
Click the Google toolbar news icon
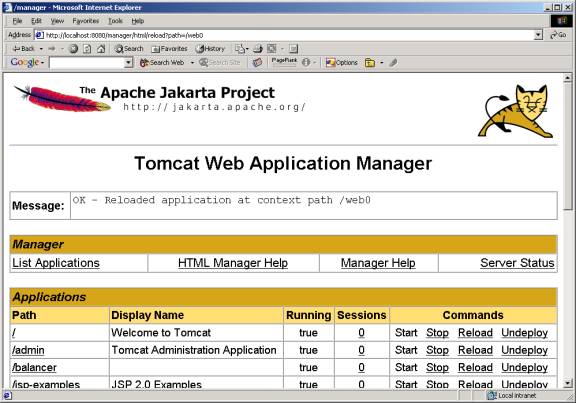coord(258,62)
